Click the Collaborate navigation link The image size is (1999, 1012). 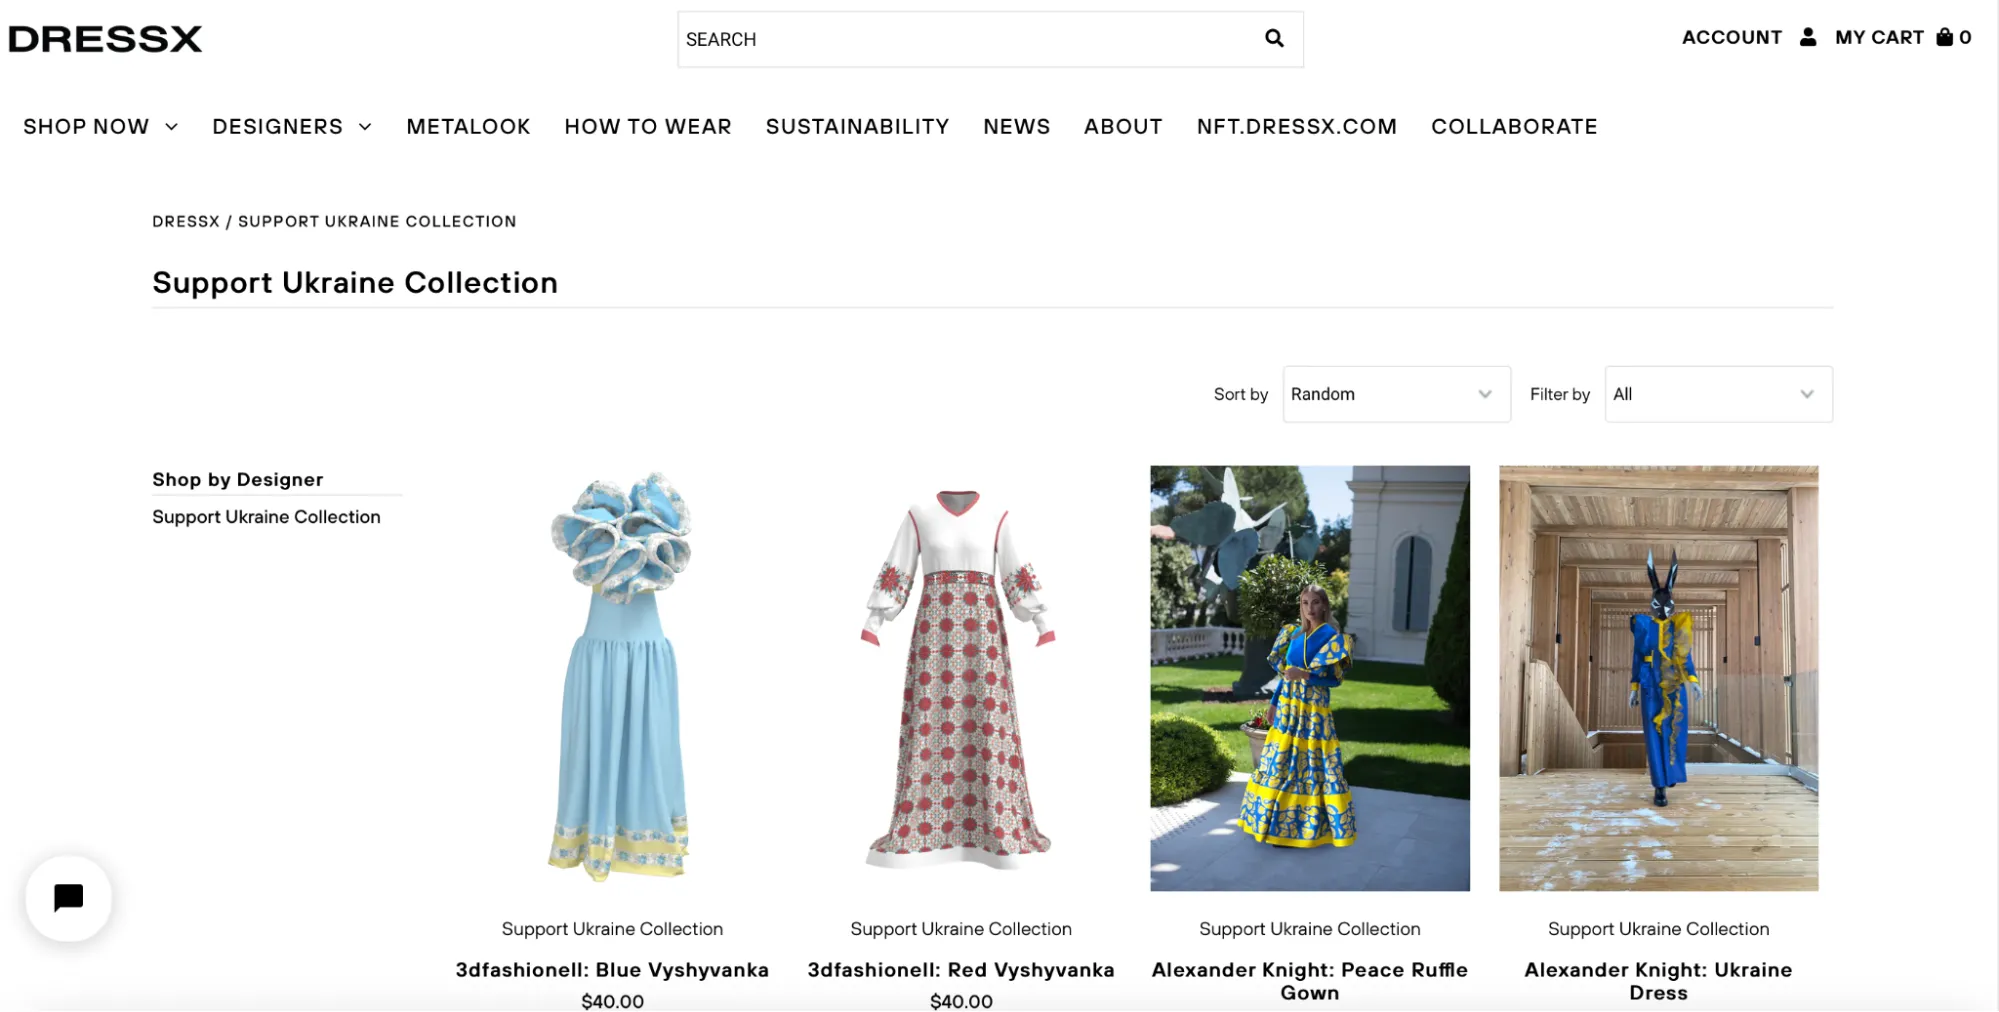click(x=1513, y=127)
